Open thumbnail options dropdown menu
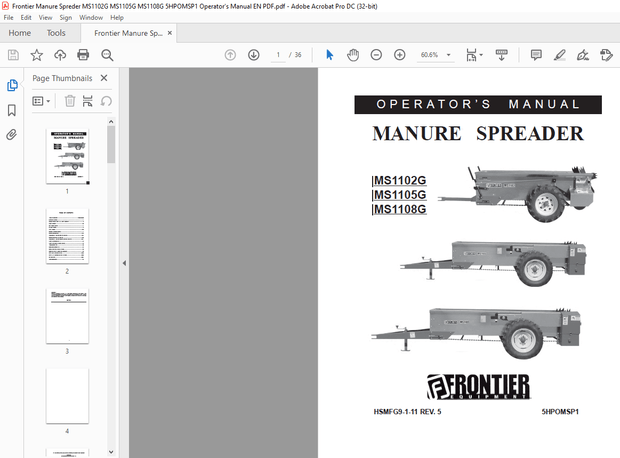The image size is (620, 458). pos(41,101)
